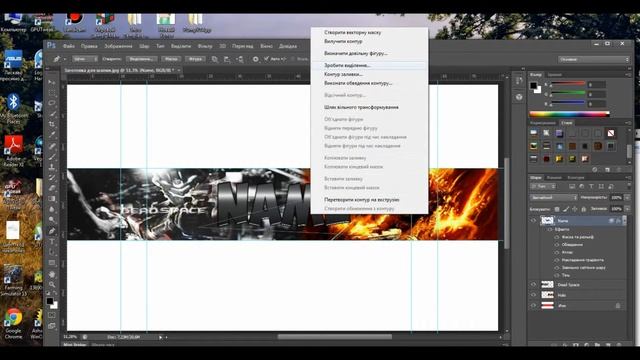
Task: Select the Pen tool in the toolbox
Action: (x=52, y=231)
